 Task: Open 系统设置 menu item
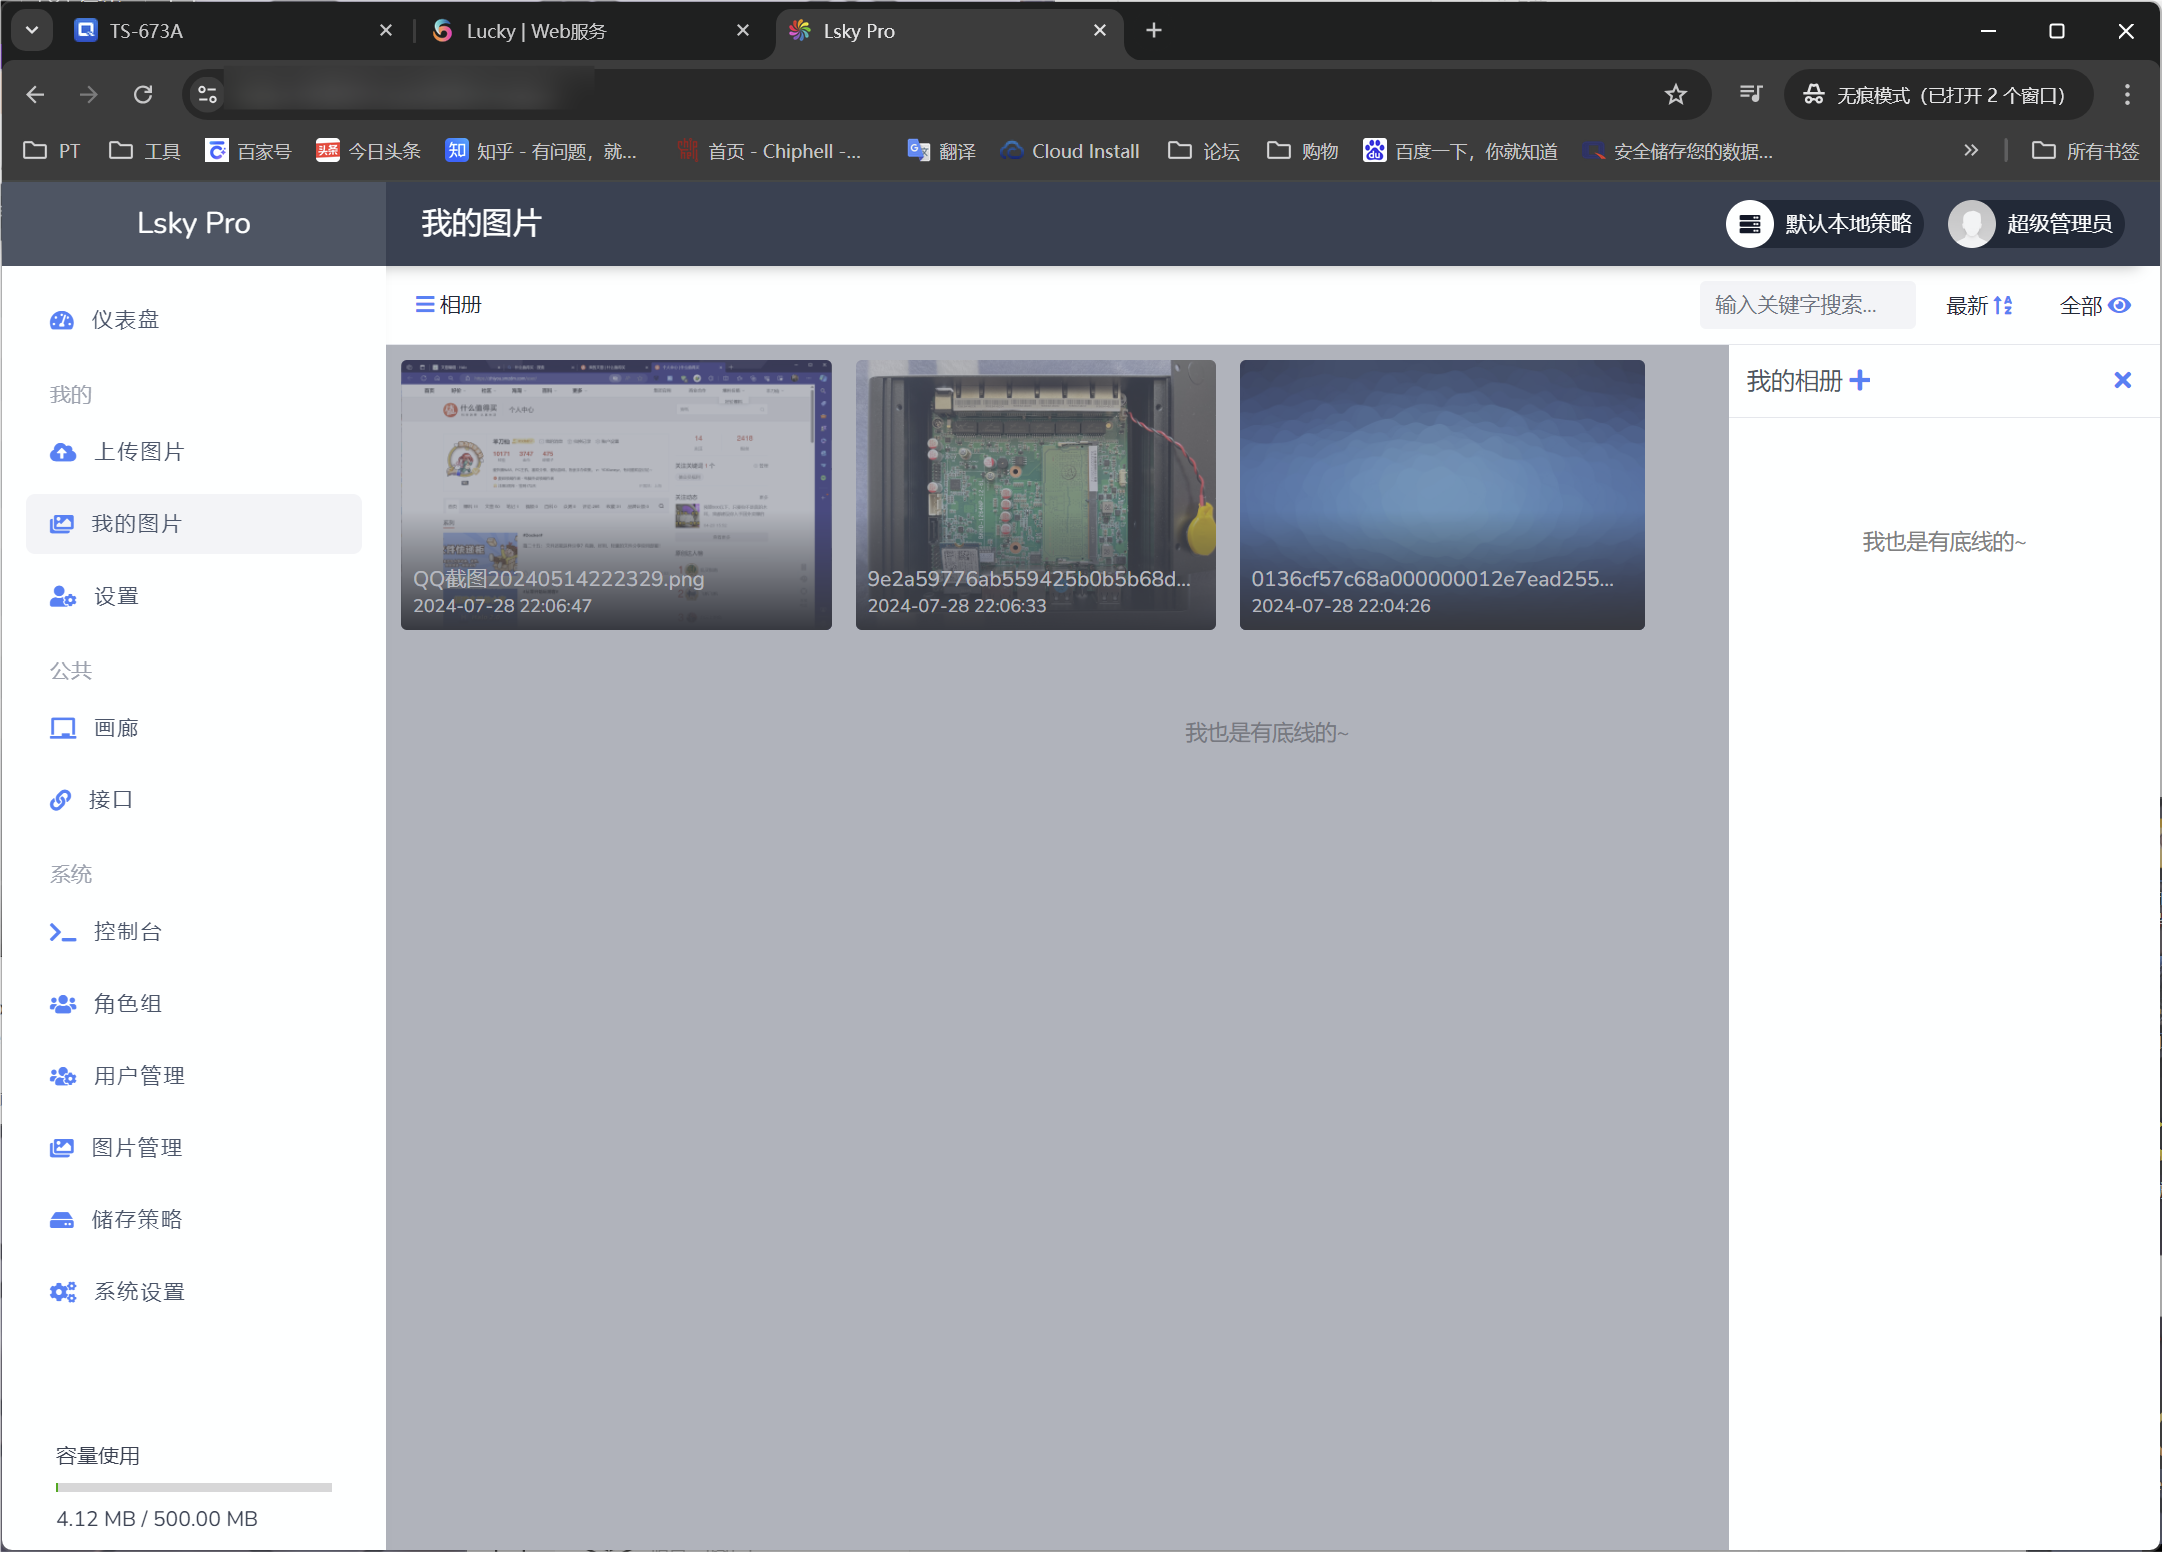click(x=194, y=1292)
